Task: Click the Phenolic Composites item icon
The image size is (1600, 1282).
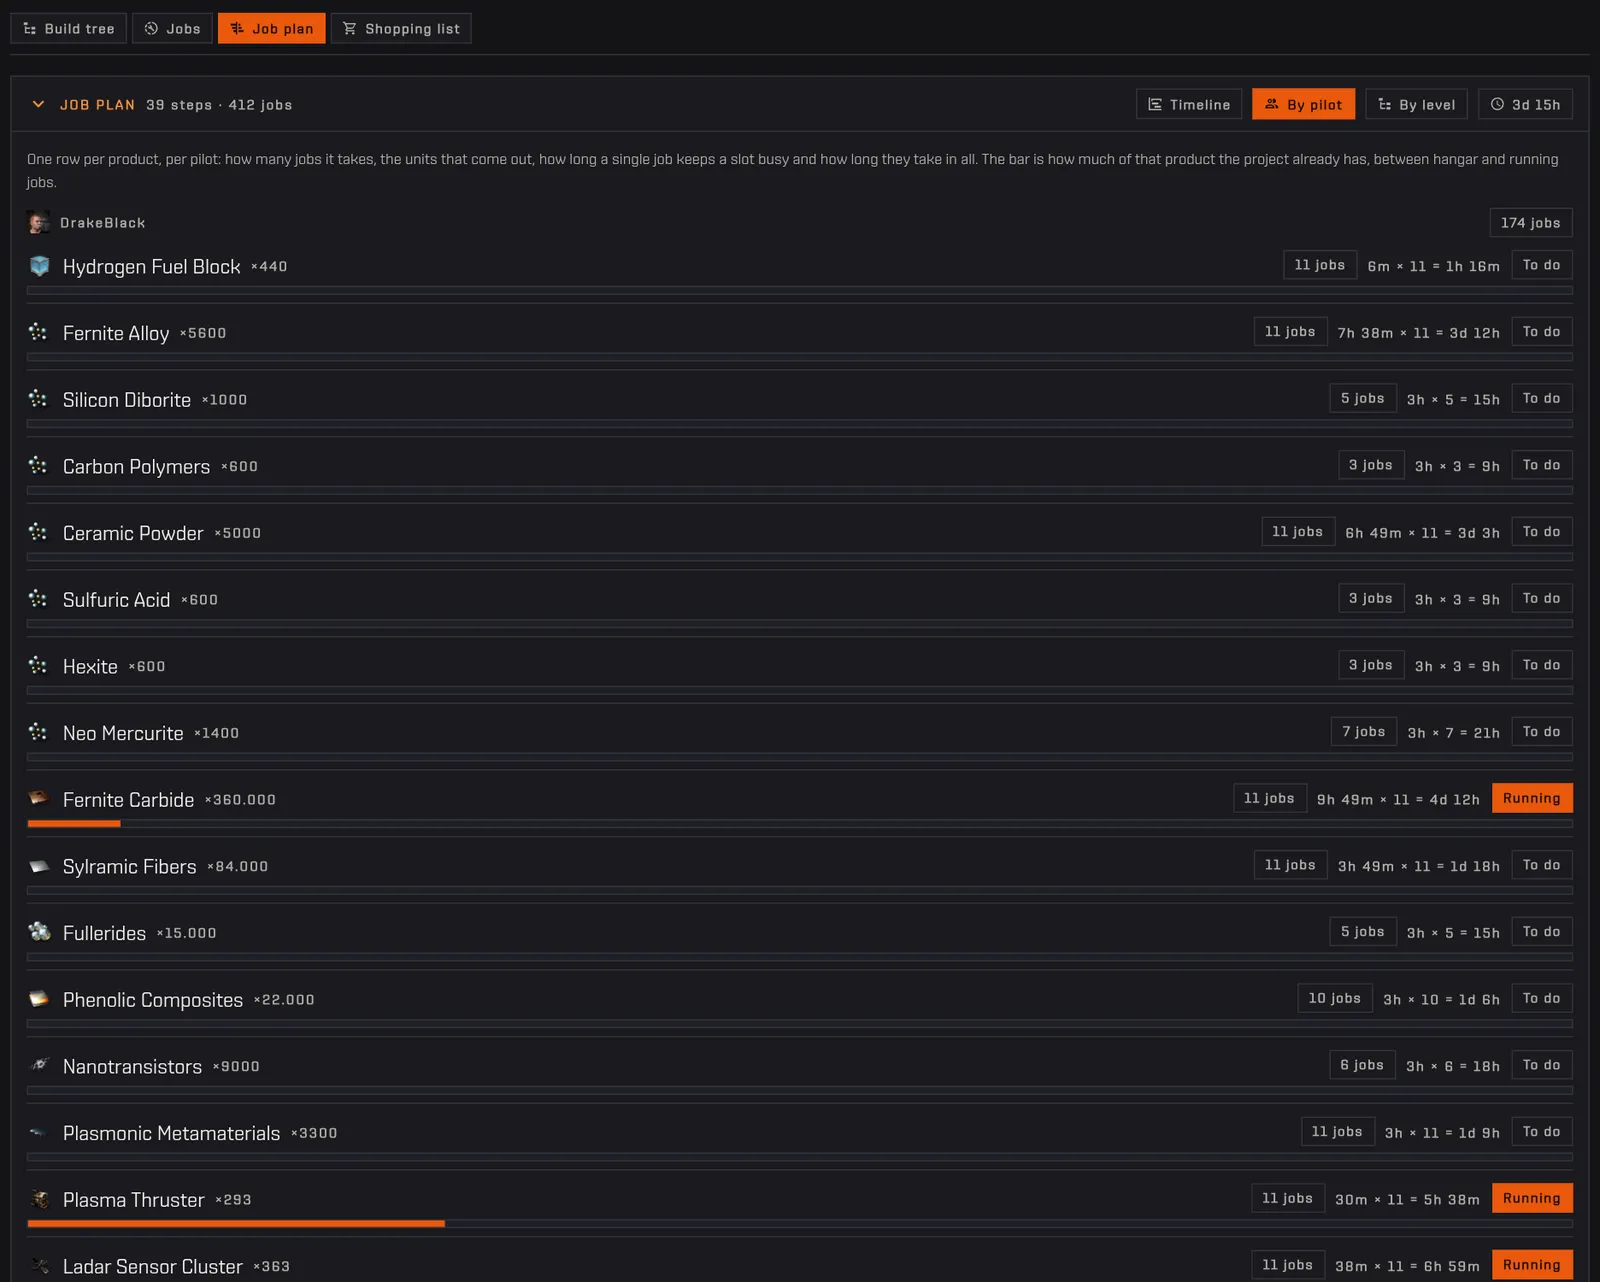Action: click(x=39, y=999)
